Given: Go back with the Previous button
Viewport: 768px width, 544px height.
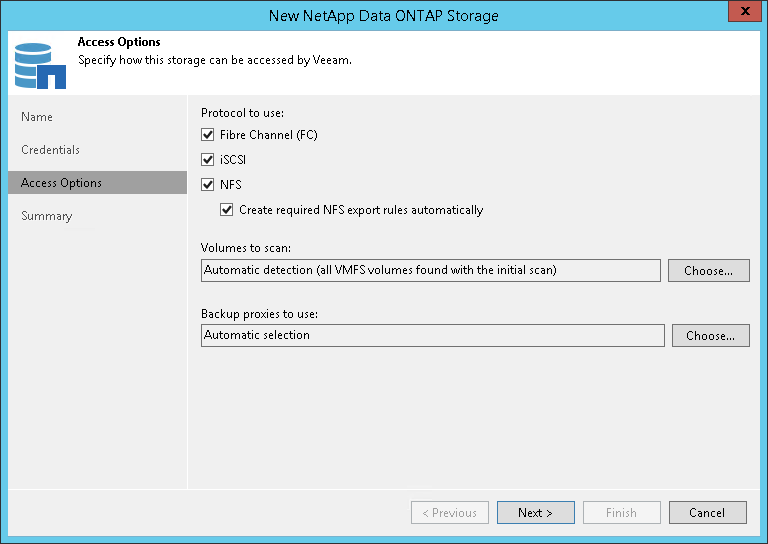Looking at the screenshot, I should click(x=449, y=513).
